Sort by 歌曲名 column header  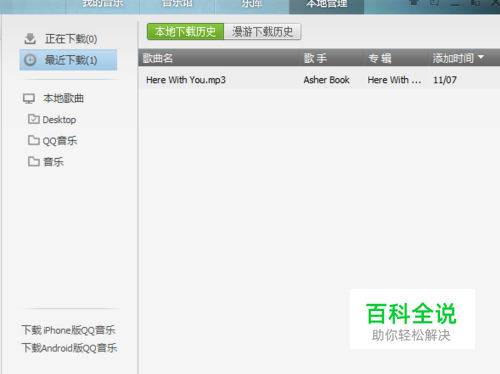click(x=158, y=58)
